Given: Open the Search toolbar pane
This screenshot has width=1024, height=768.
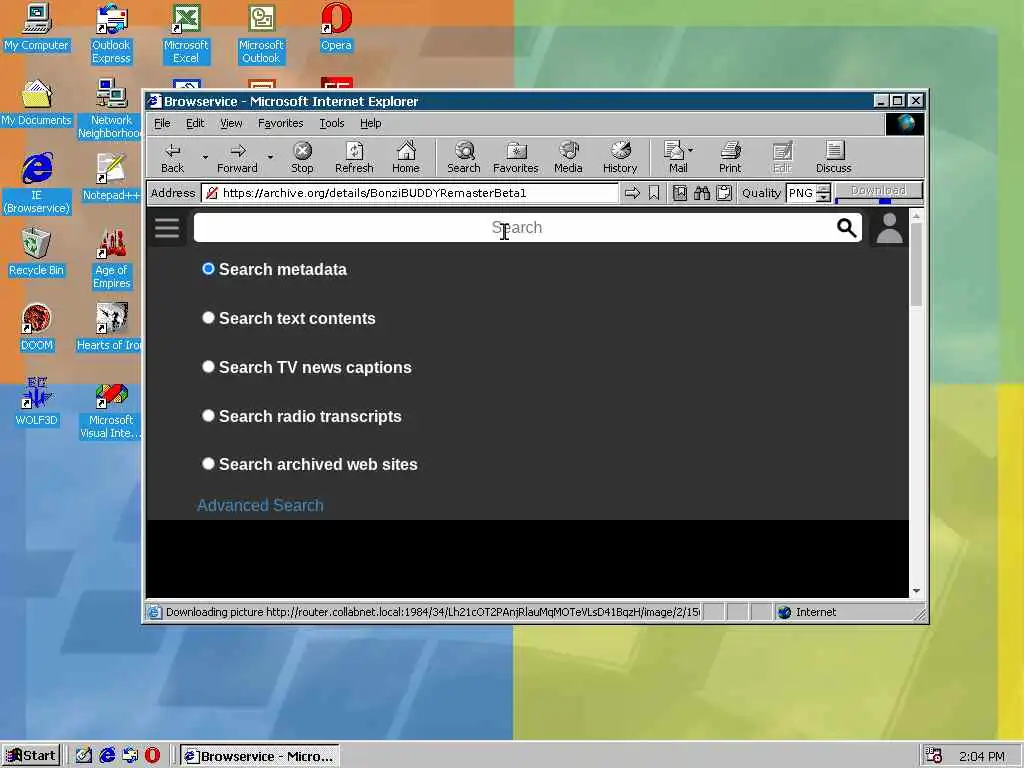Looking at the screenshot, I should [x=464, y=158].
